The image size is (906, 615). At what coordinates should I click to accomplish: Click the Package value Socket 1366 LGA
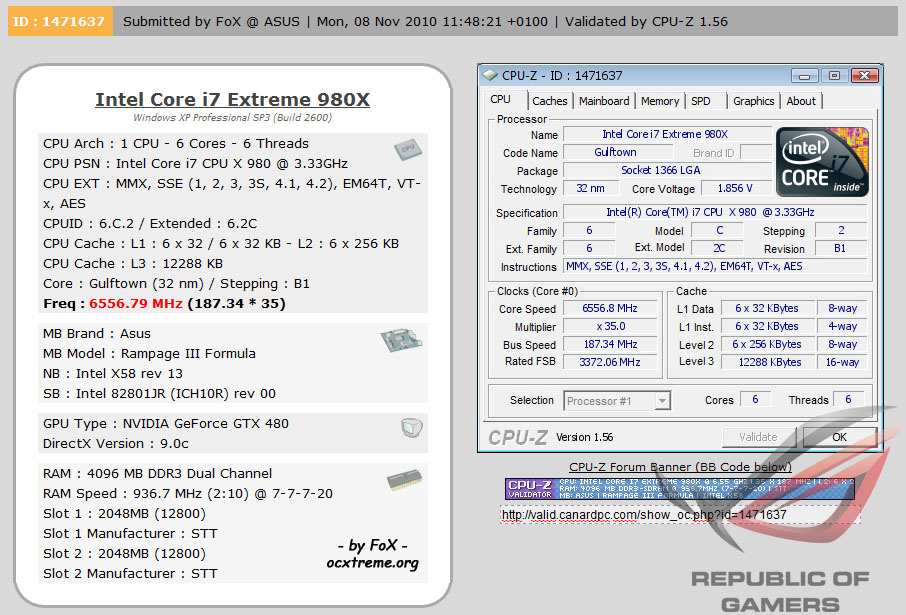(666, 170)
